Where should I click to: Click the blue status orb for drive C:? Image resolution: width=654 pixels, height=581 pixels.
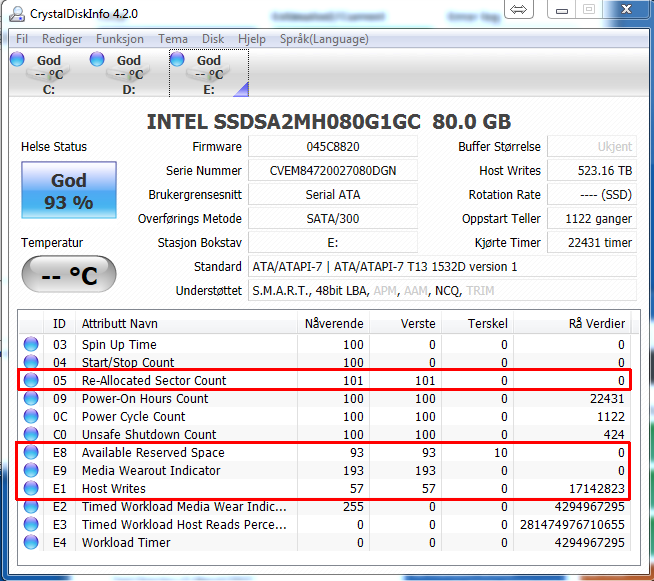coord(18,59)
